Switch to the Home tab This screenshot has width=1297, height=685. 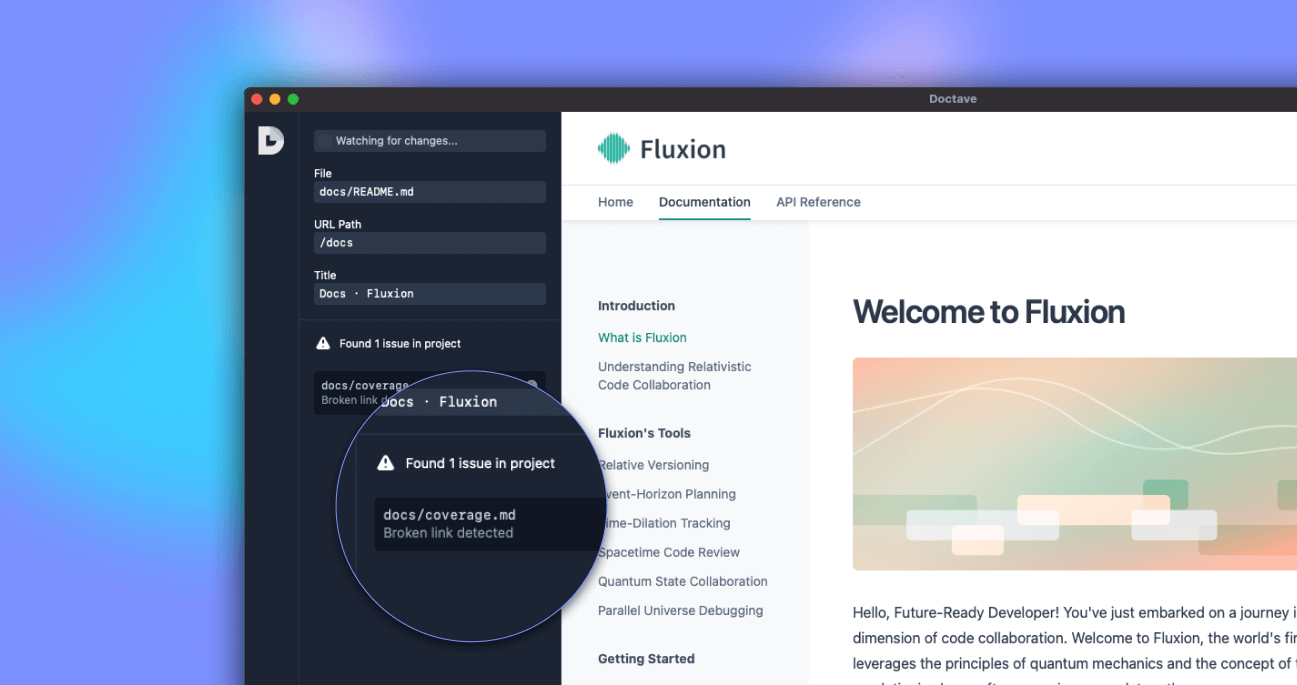[615, 202]
